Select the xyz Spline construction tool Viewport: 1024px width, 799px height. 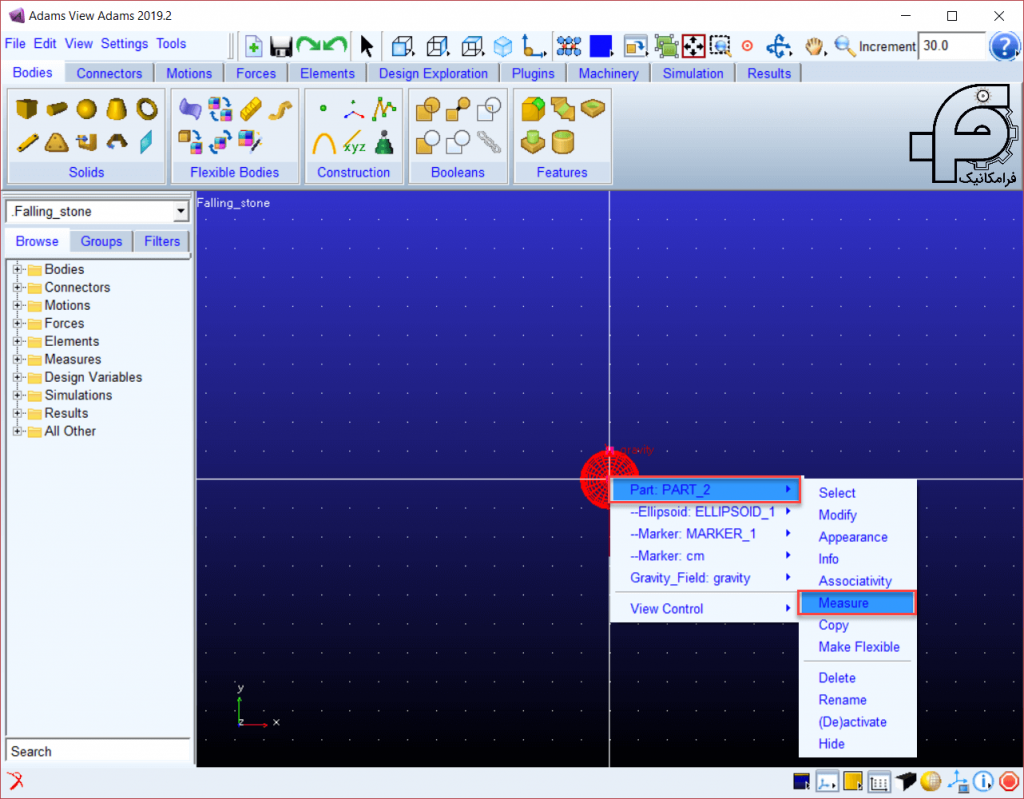pos(353,142)
